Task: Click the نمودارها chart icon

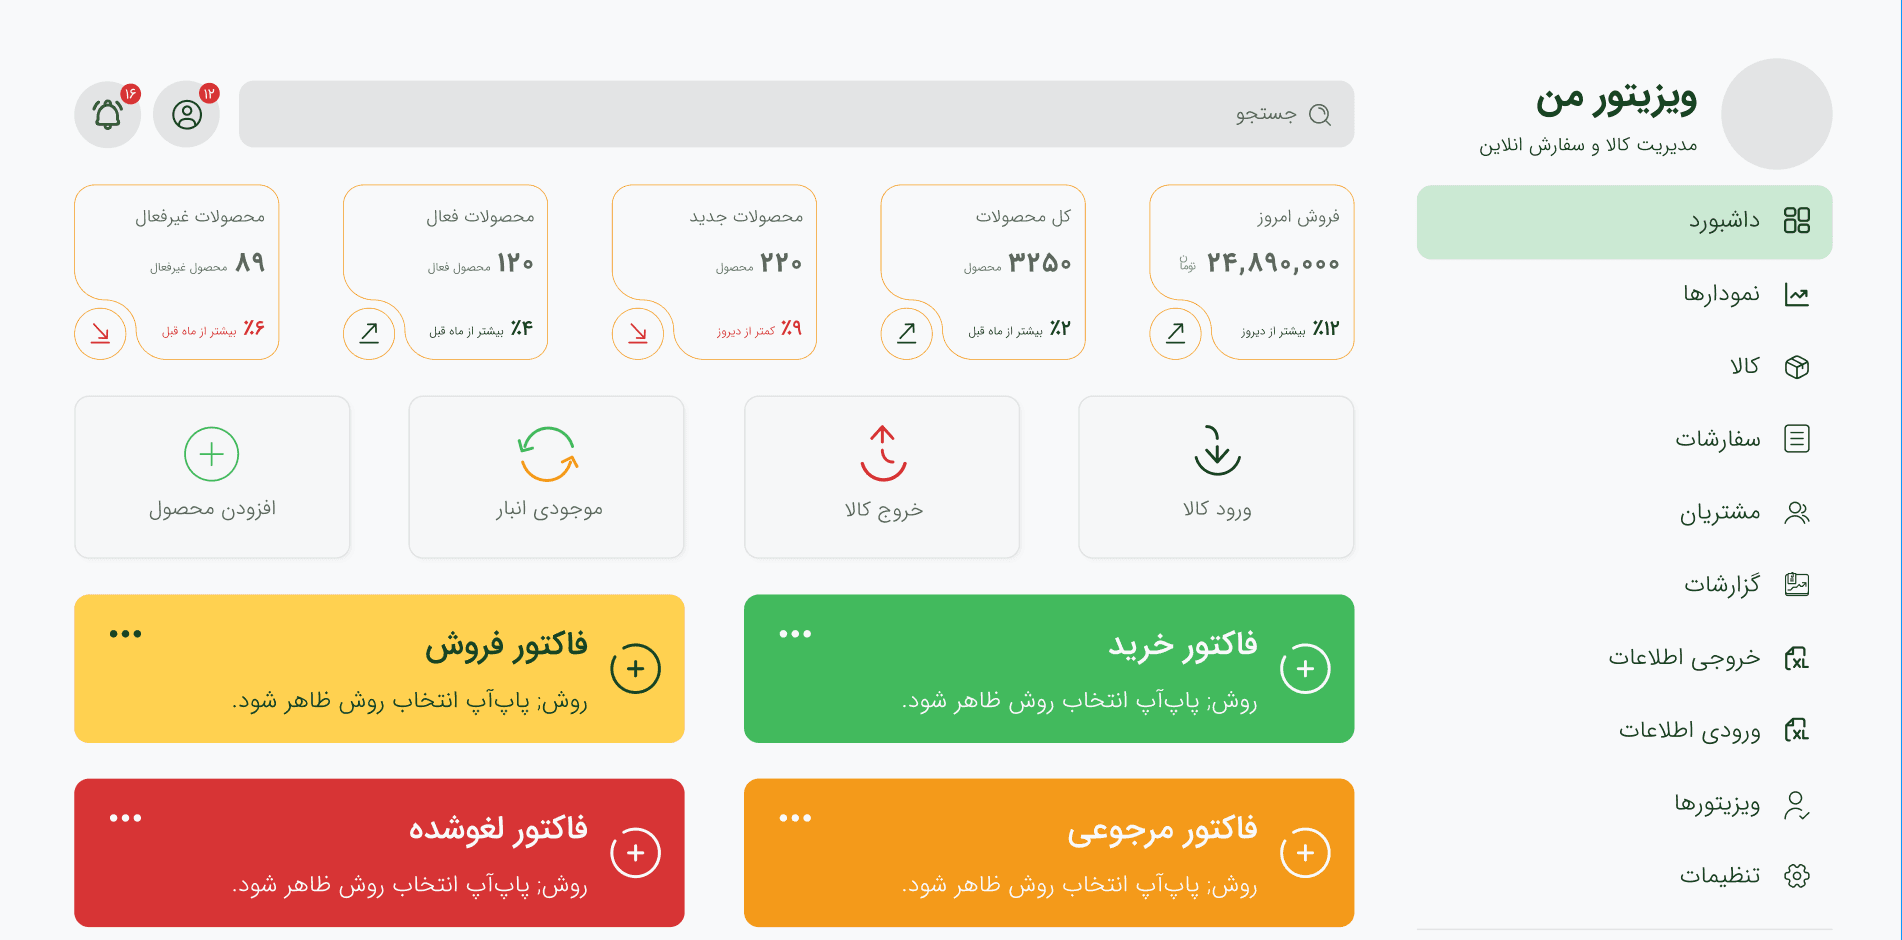Action: pyautogui.click(x=1797, y=295)
